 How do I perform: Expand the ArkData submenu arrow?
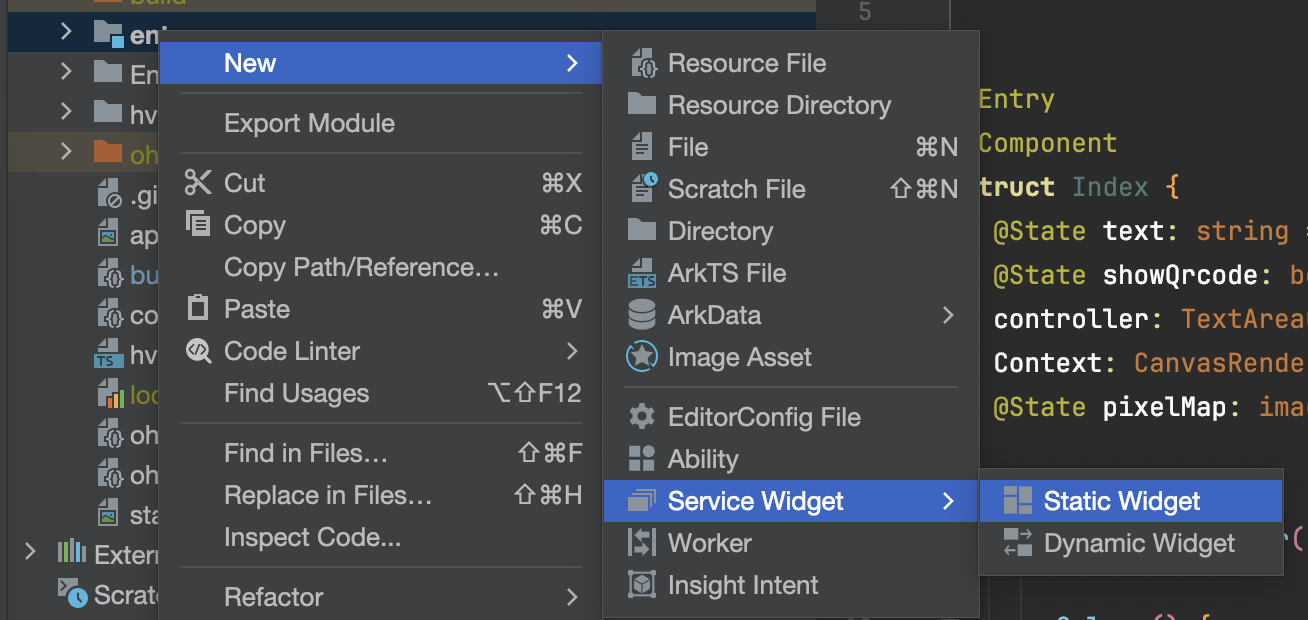point(948,315)
